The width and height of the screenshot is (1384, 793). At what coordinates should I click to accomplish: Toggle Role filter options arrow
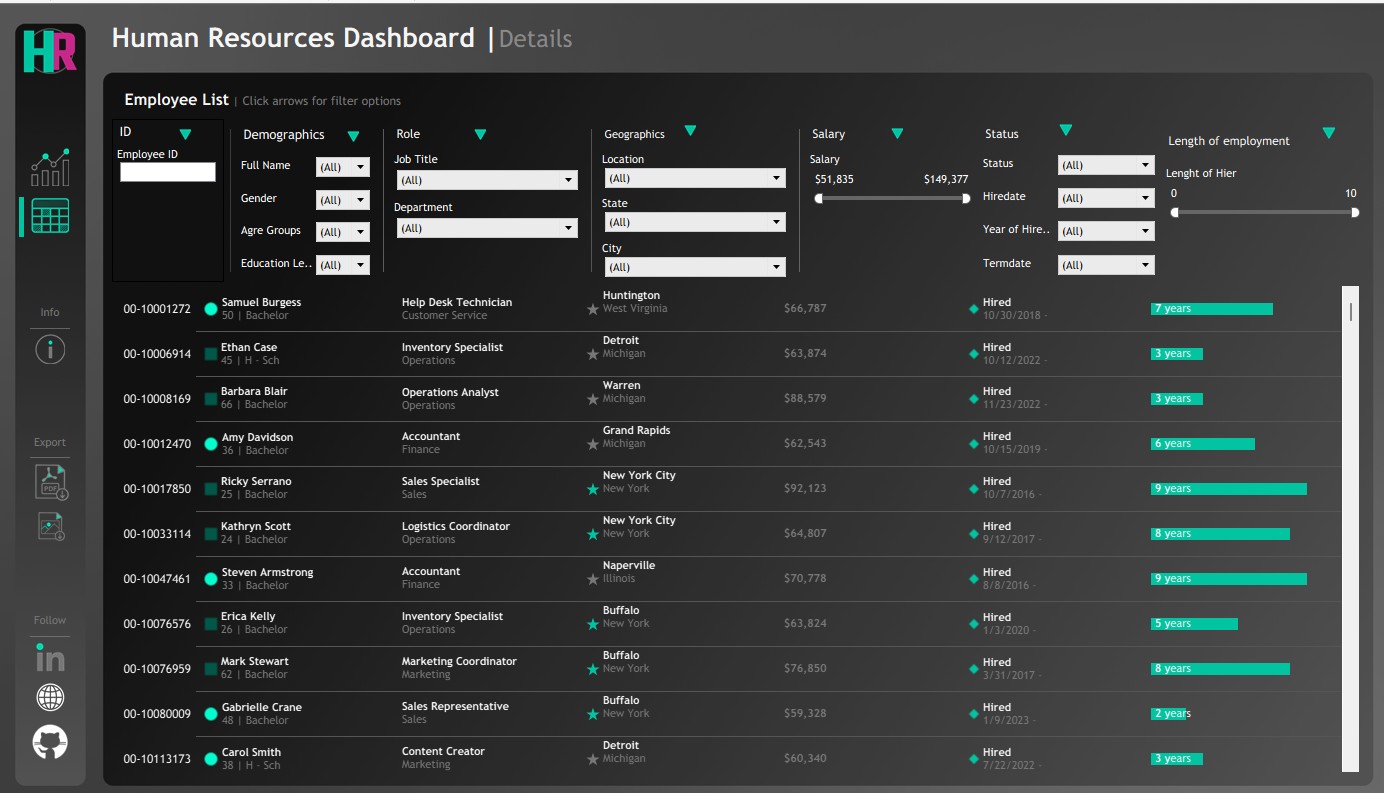[480, 134]
